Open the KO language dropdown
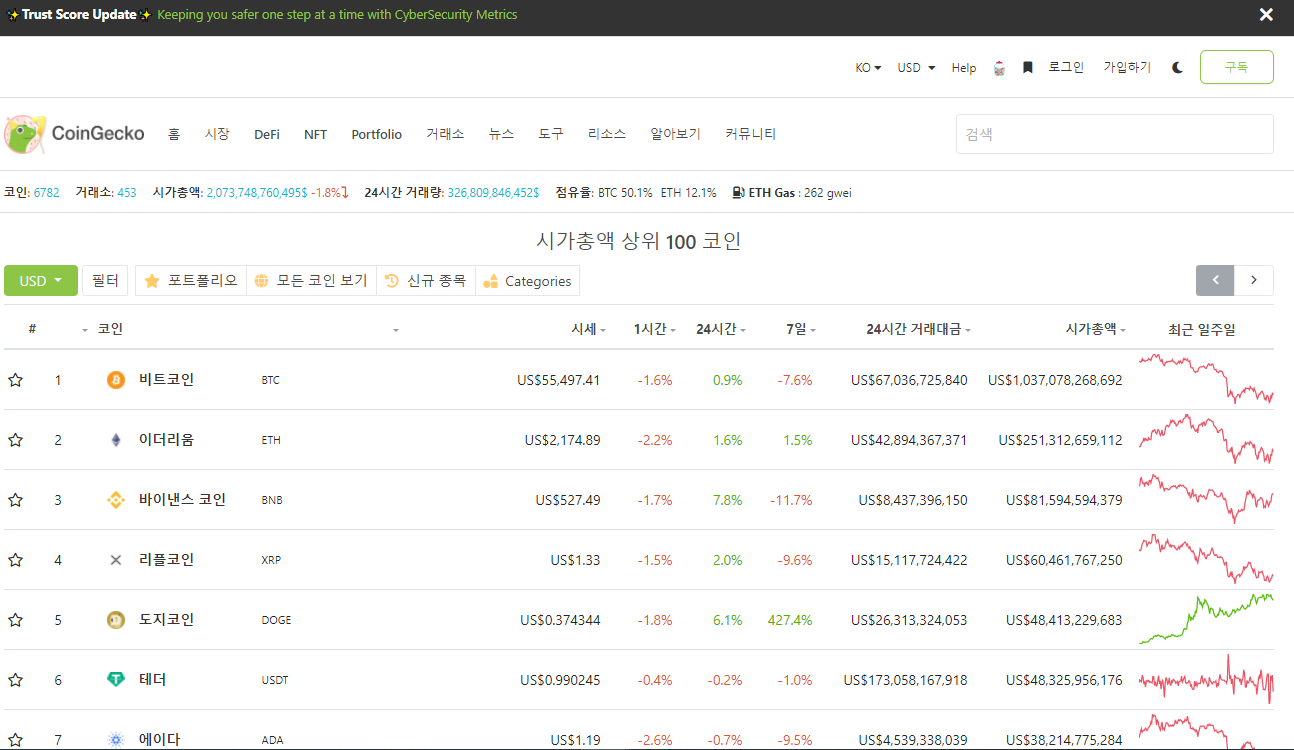 coord(868,68)
